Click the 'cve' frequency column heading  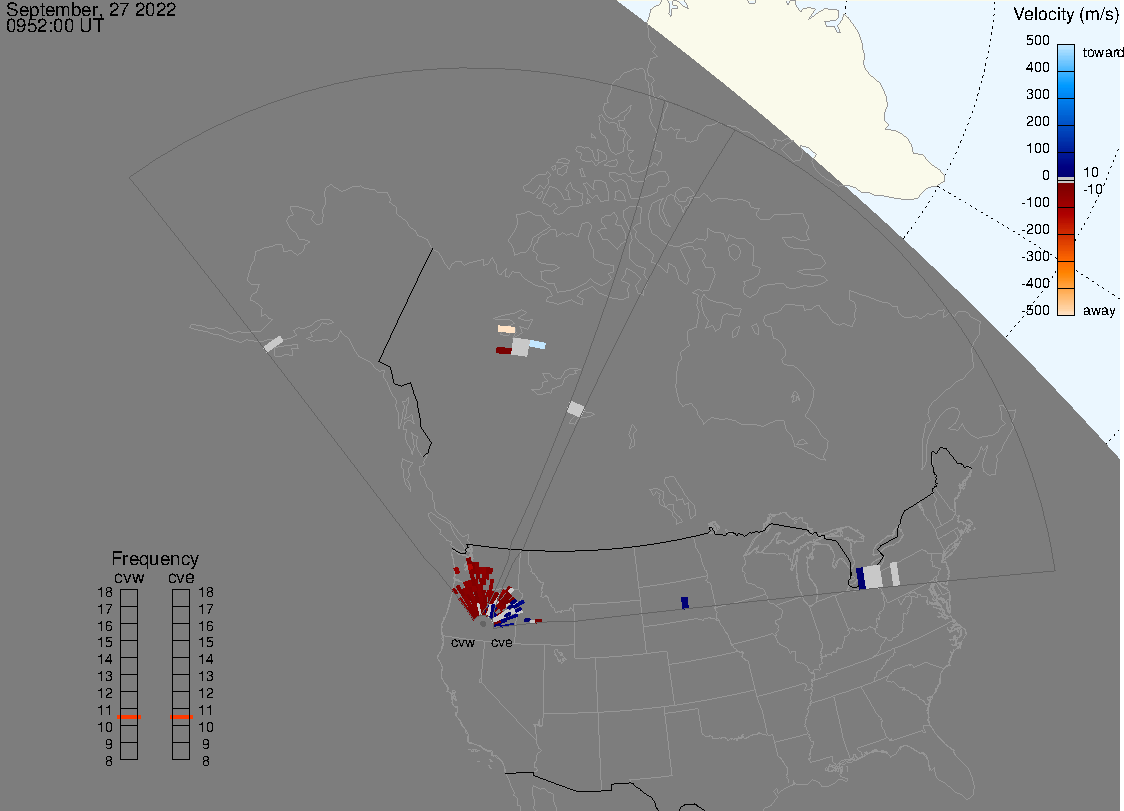[x=181, y=577]
